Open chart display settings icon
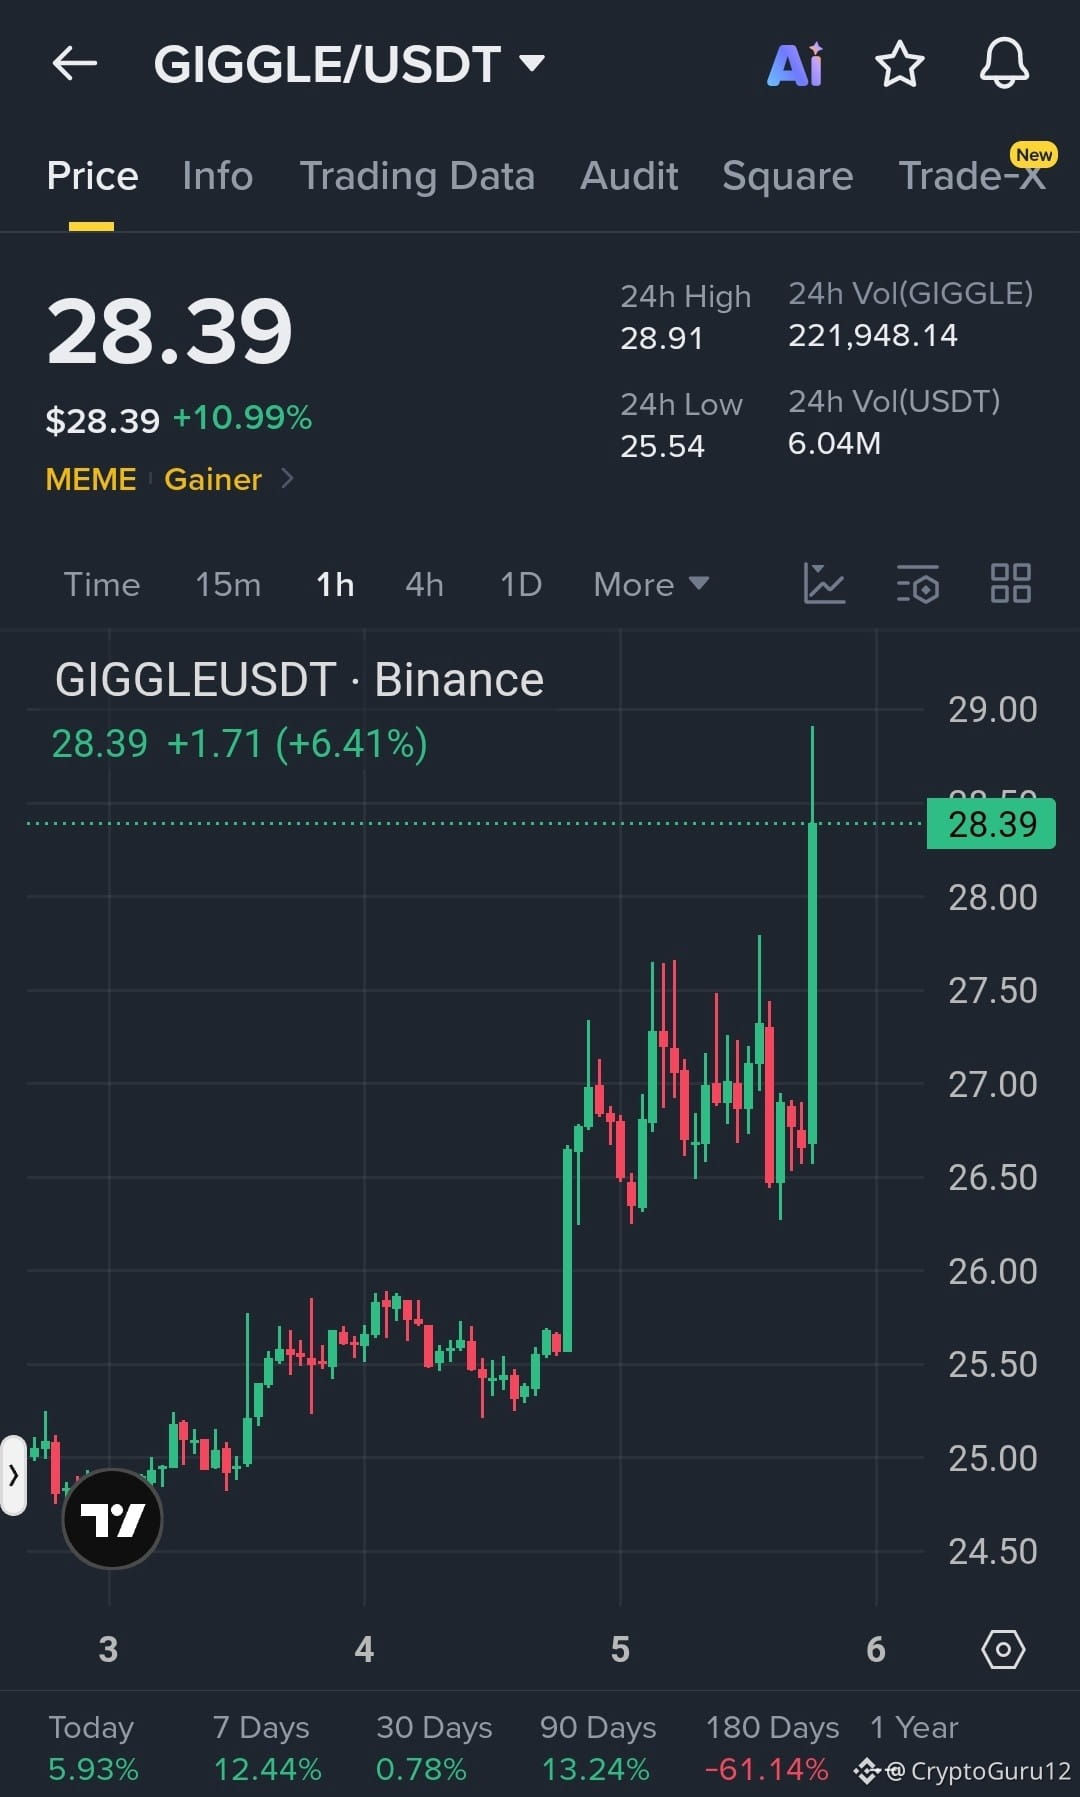 918,583
